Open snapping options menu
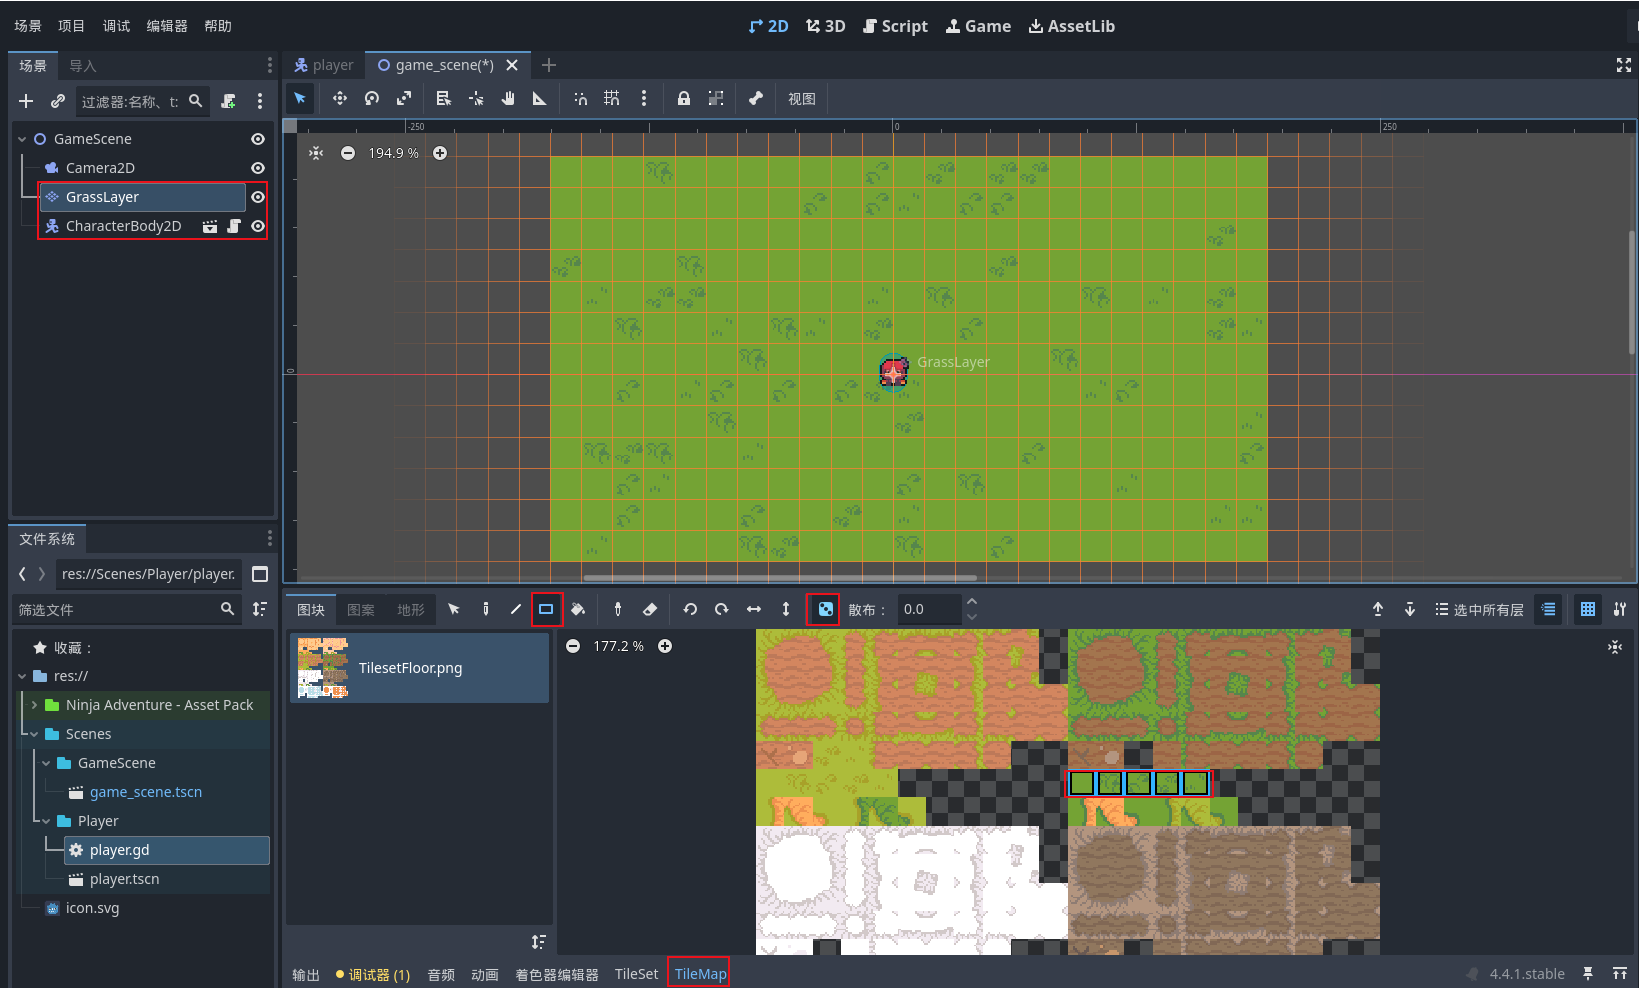Image resolution: width=1639 pixels, height=988 pixels. click(644, 98)
